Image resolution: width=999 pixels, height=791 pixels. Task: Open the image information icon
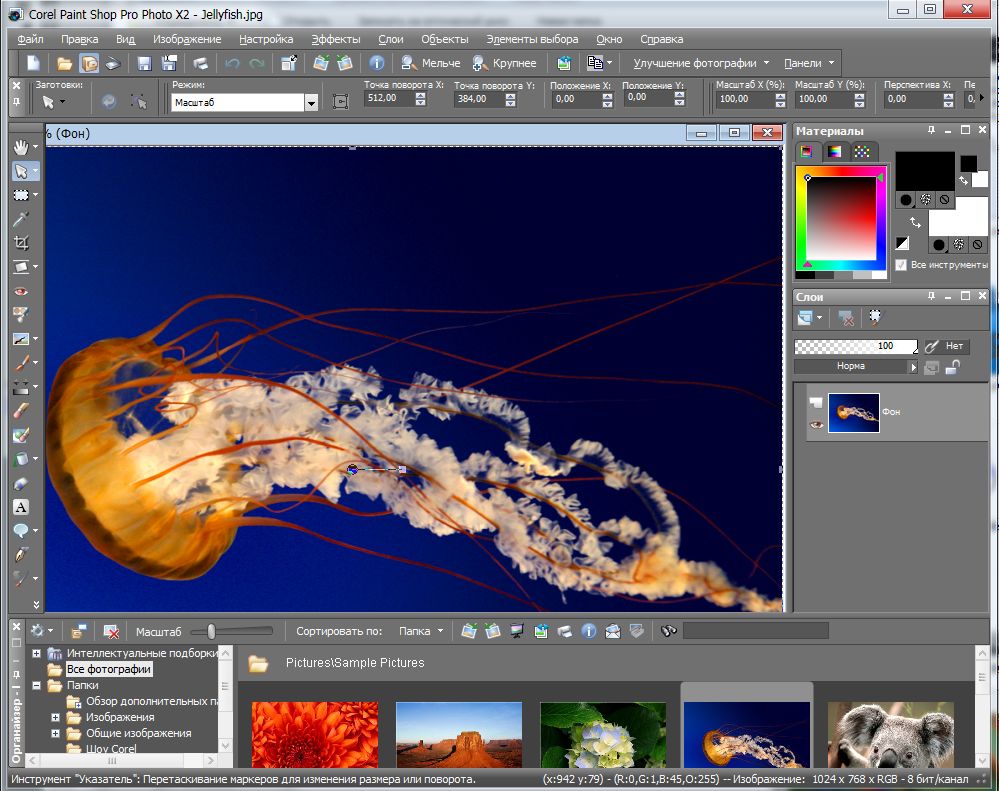coord(378,63)
